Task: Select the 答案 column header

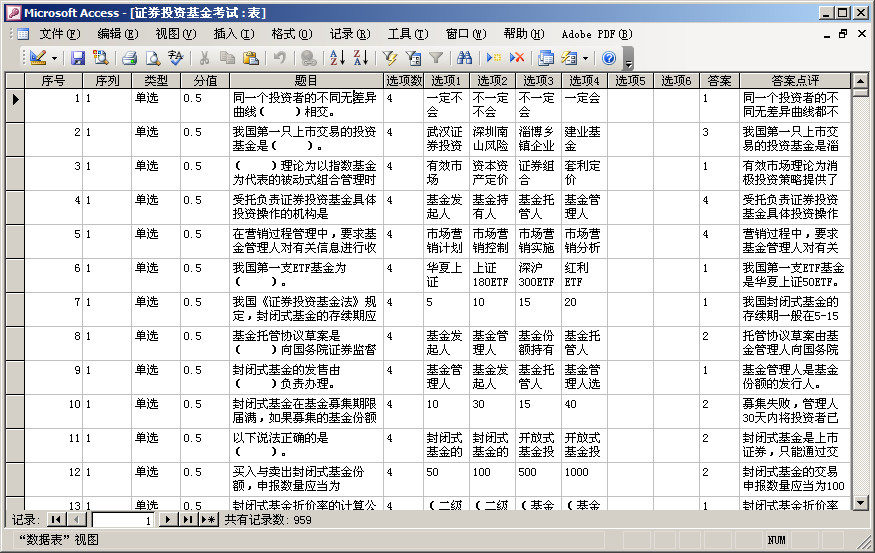Action: pyautogui.click(x=719, y=80)
